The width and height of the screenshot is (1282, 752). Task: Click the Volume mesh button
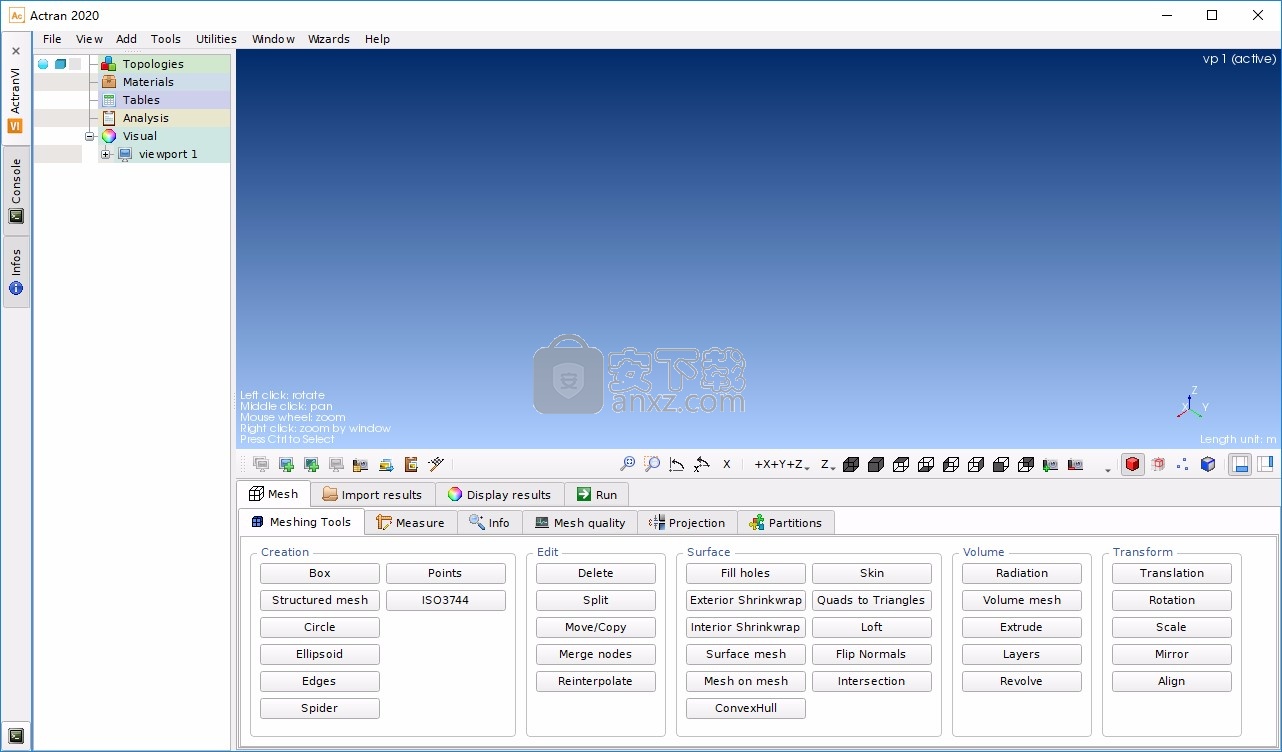click(1022, 600)
